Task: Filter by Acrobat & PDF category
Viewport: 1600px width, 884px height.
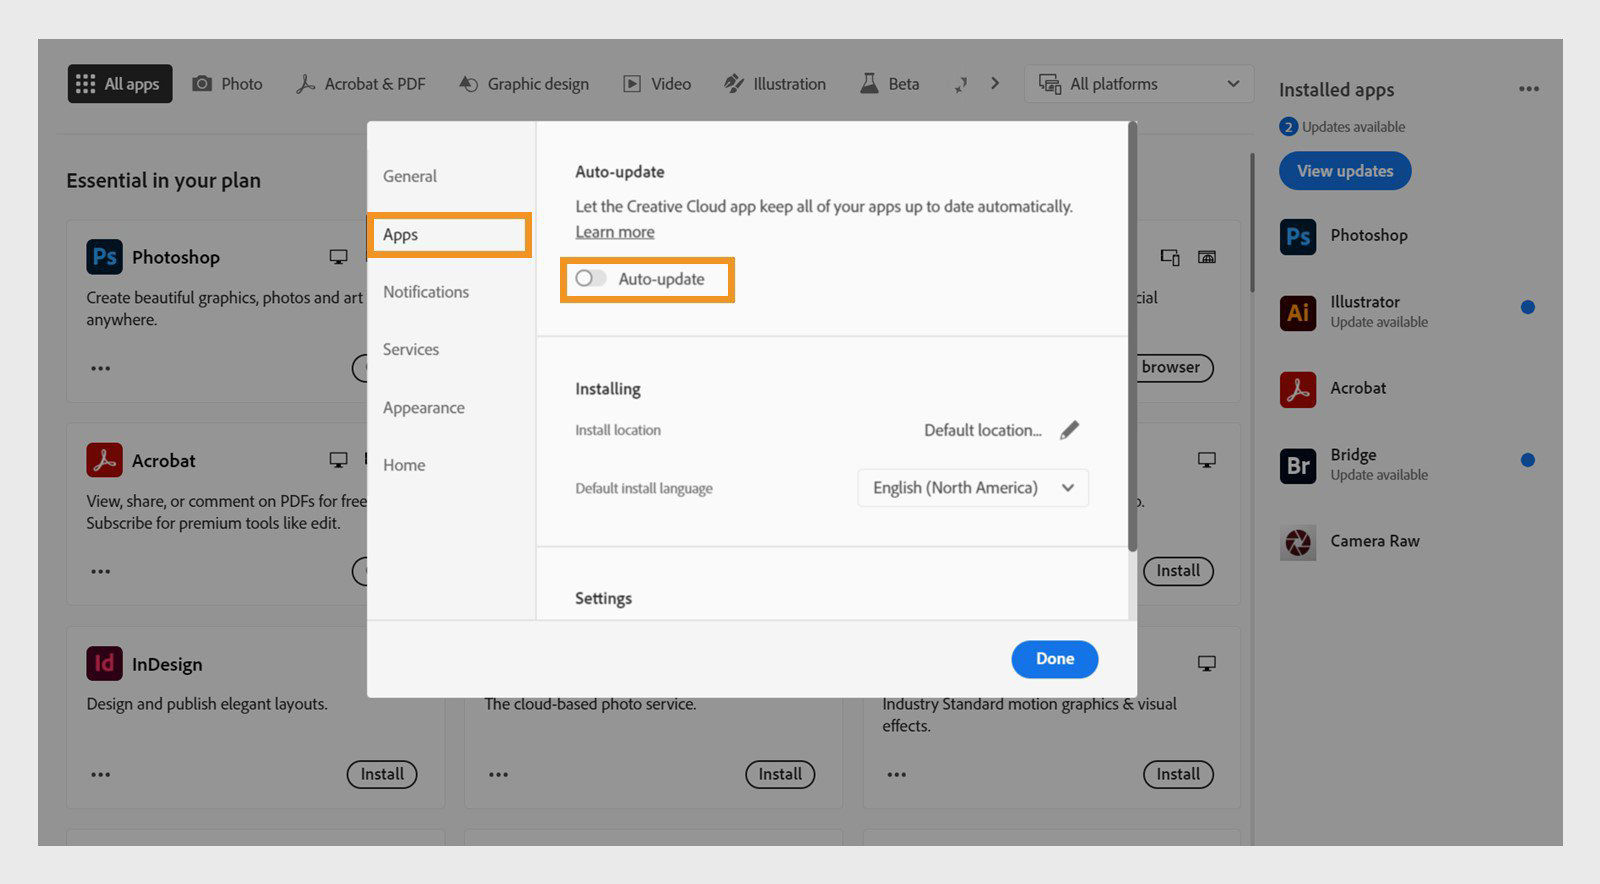Action: click(361, 84)
